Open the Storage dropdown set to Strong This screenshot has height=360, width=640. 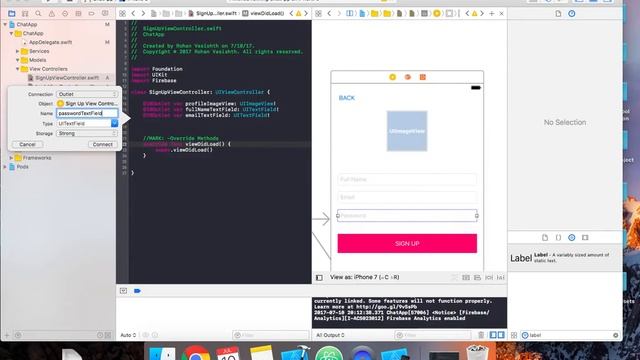tap(87, 133)
